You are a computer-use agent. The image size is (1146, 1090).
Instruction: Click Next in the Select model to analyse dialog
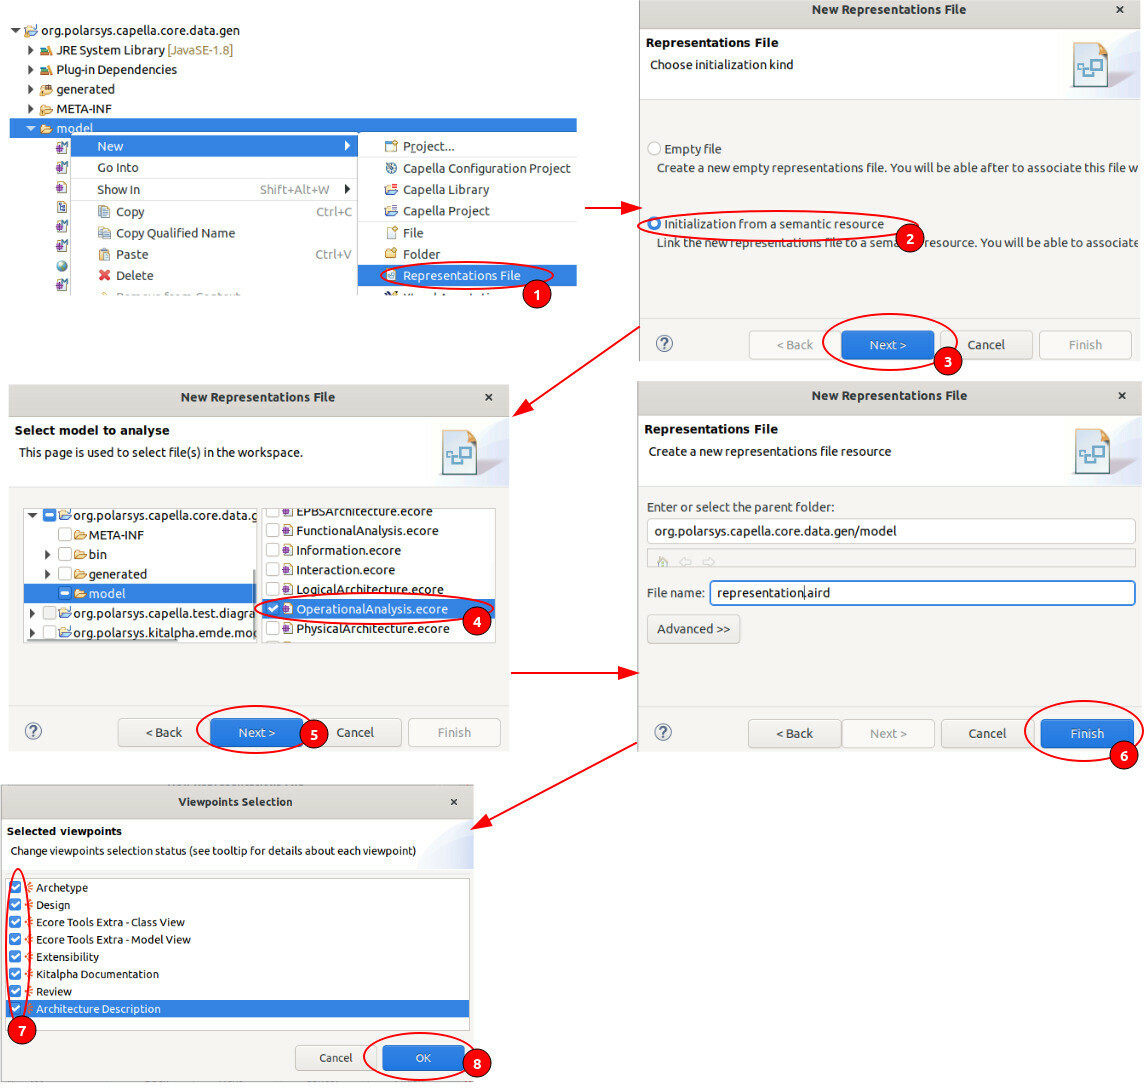pyautogui.click(x=257, y=733)
